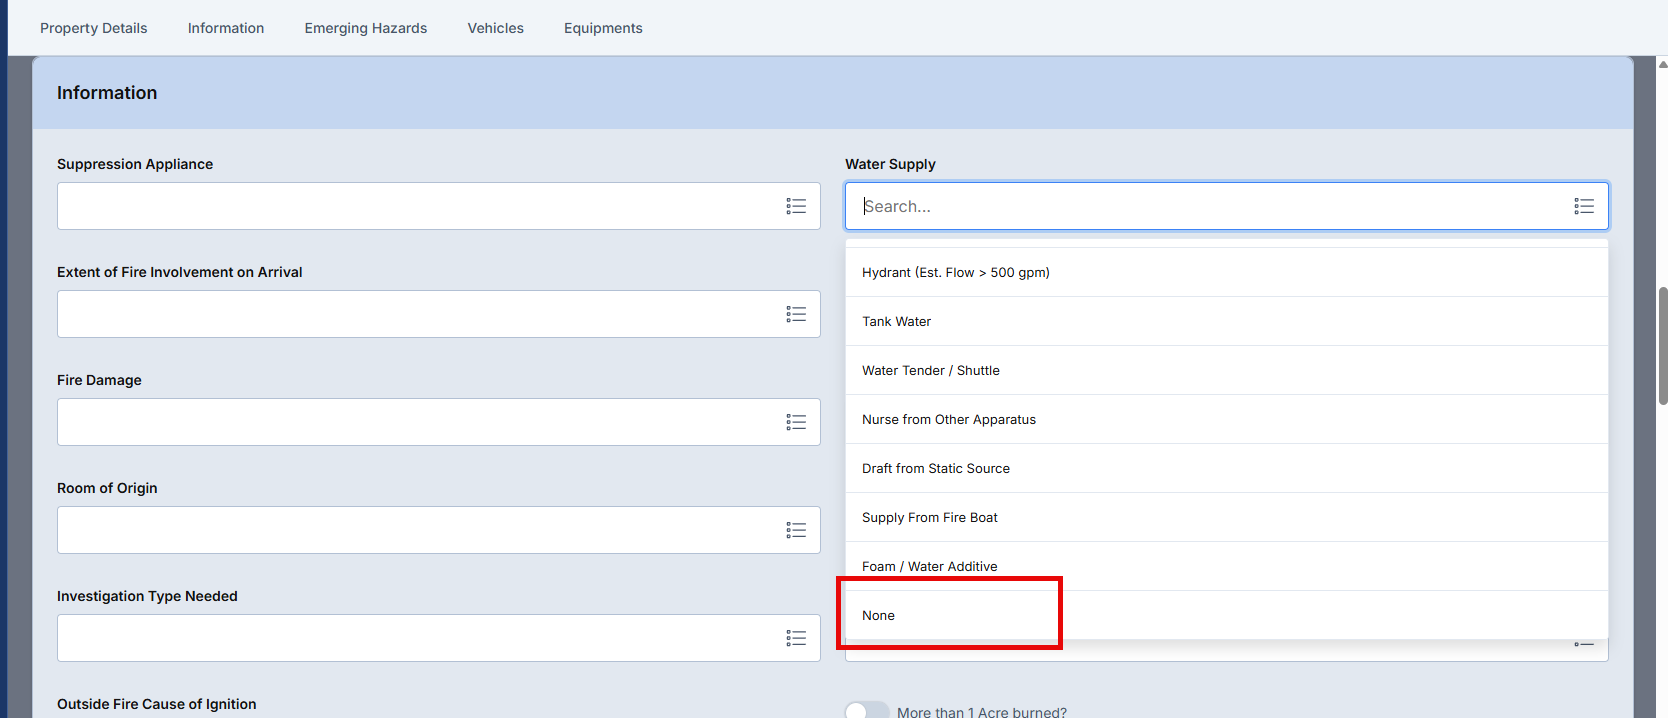Click list icon in Extent of Fire Involvement field

point(796,314)
